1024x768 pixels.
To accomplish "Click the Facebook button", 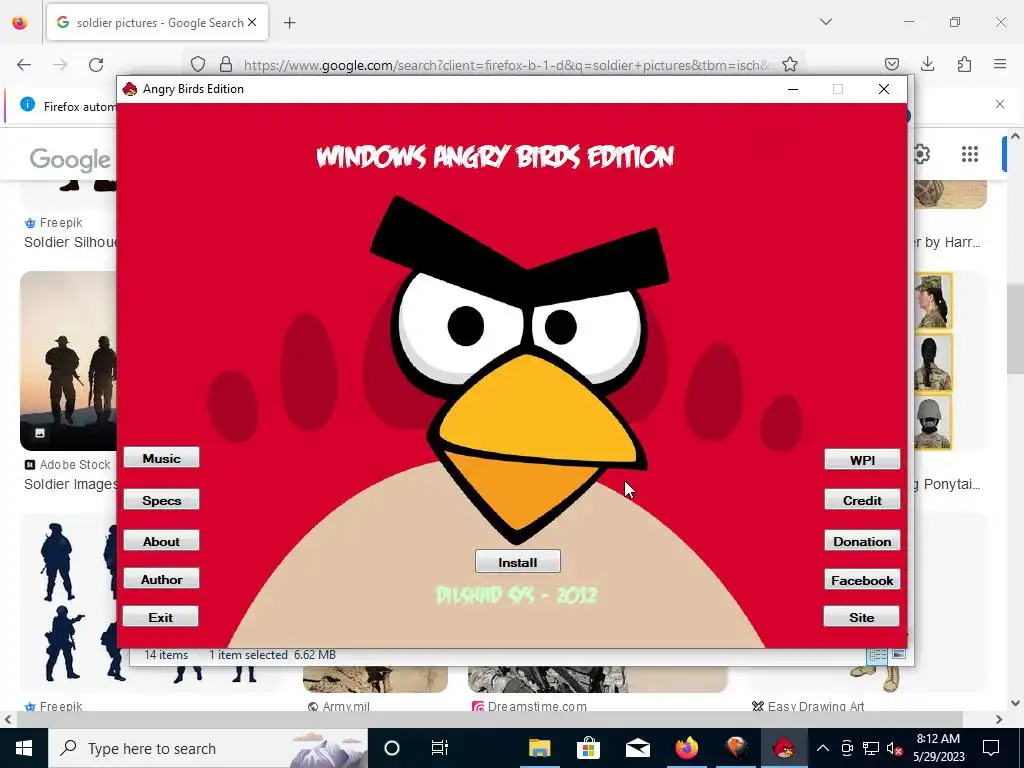I will [x=862, y=580].
